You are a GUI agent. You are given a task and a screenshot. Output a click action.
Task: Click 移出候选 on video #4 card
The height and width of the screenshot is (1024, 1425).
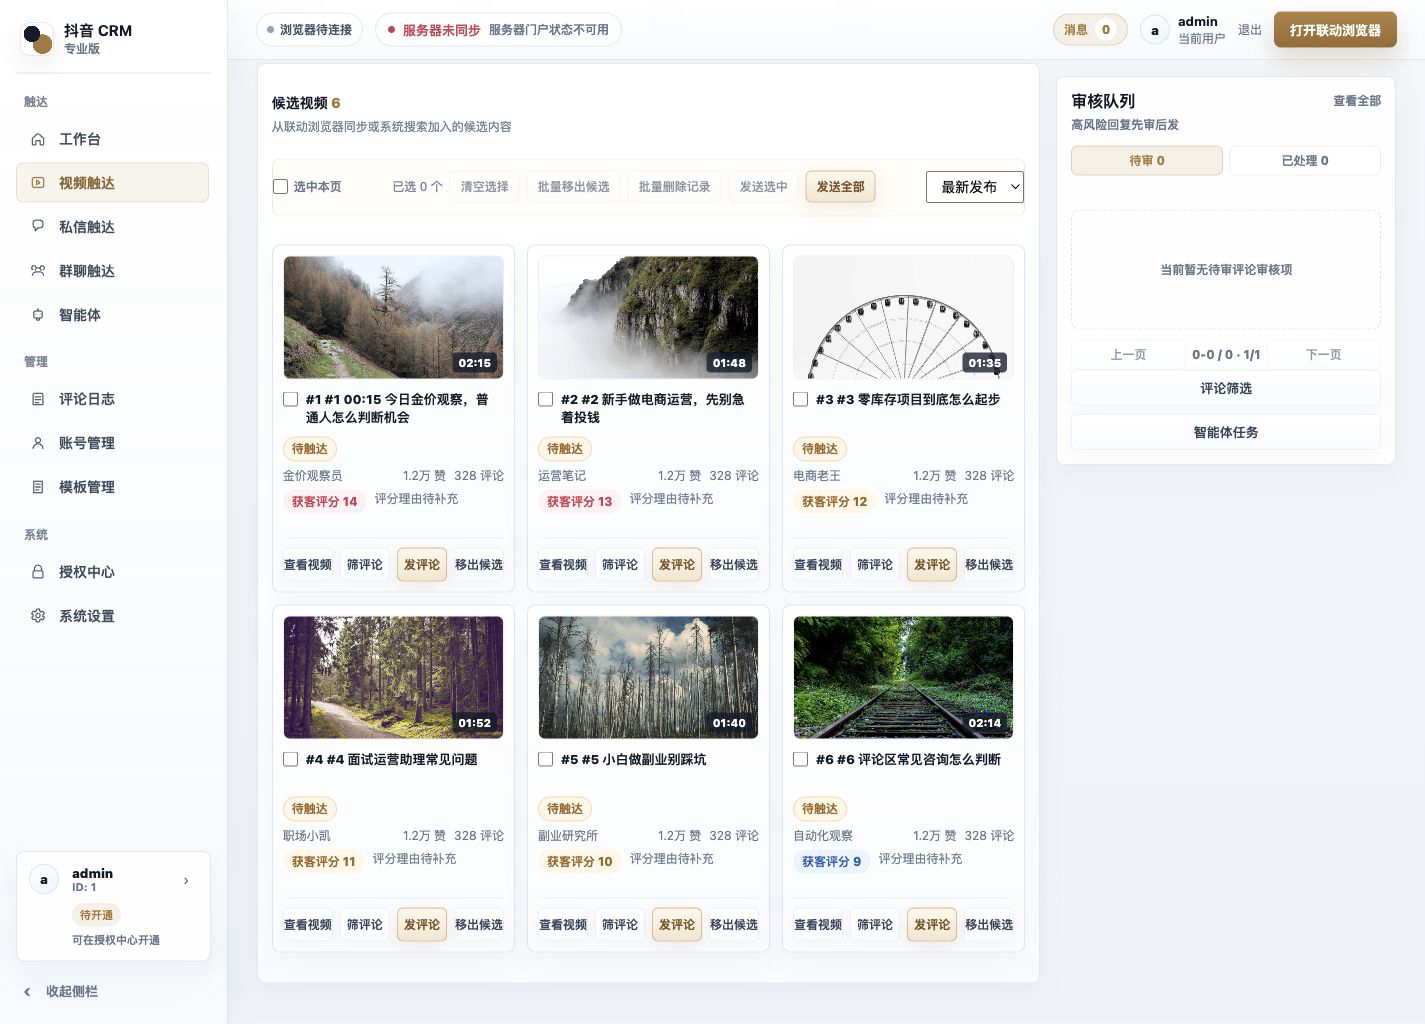[479, 924]
